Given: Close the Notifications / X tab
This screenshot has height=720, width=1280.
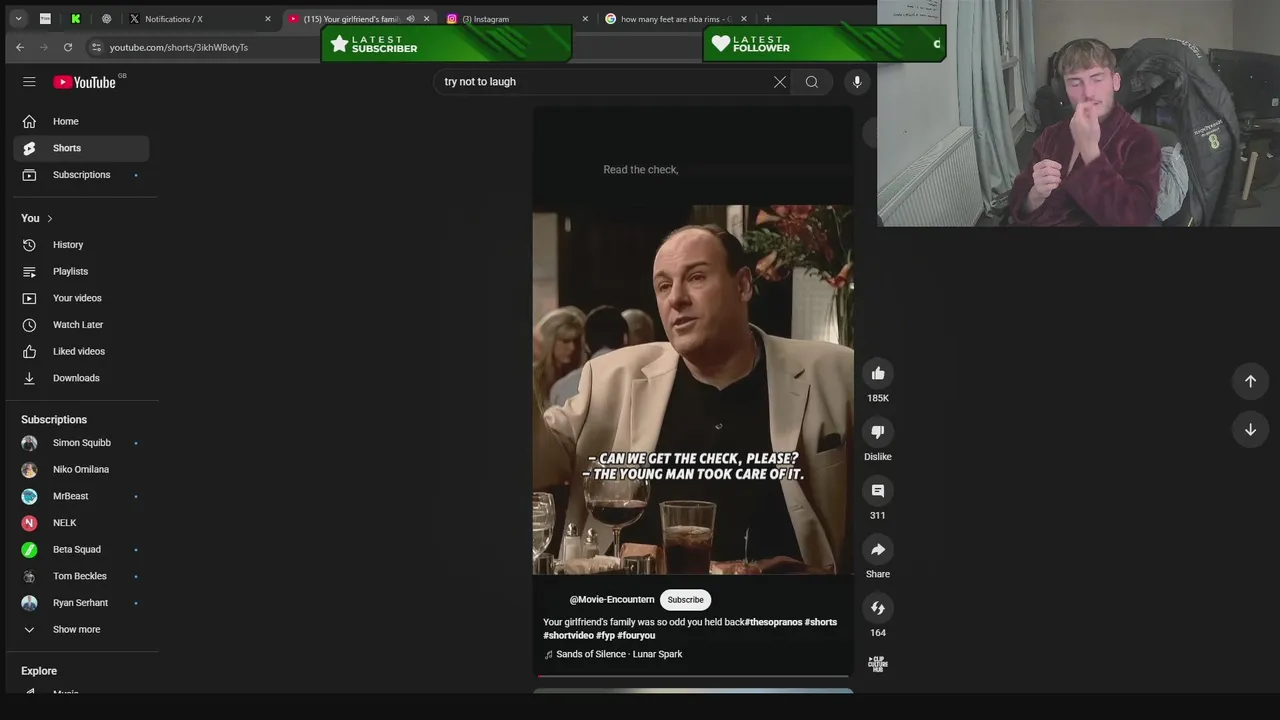Looking at the screenshot, I should [x=267, y=19].
